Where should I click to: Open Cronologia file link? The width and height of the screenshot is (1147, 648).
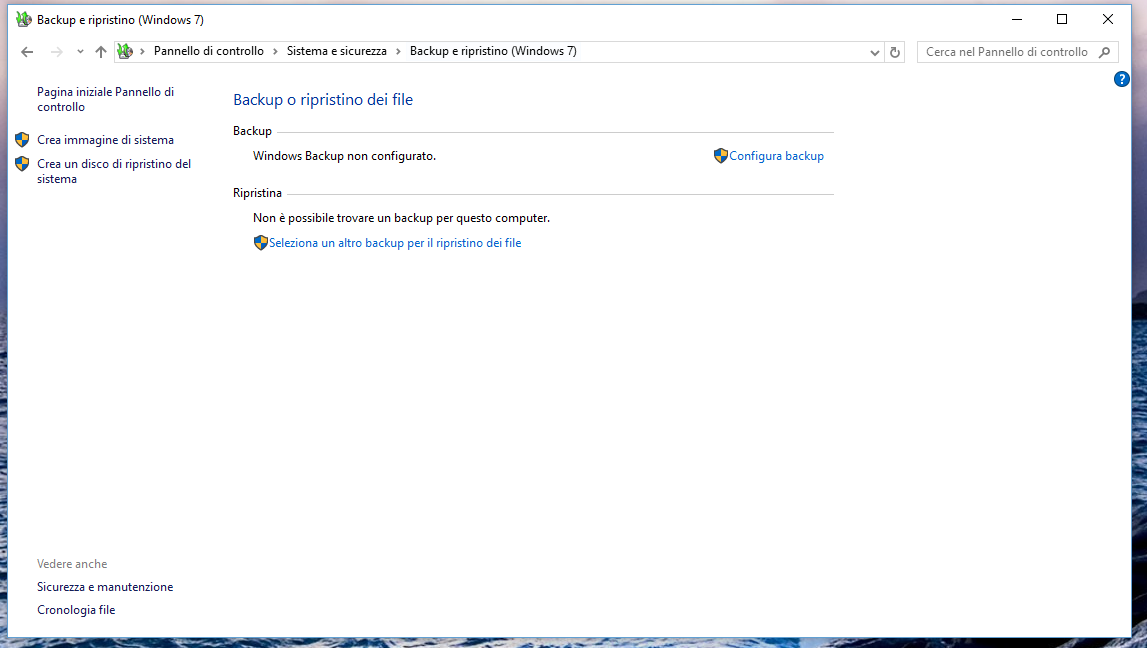point(76,610)
